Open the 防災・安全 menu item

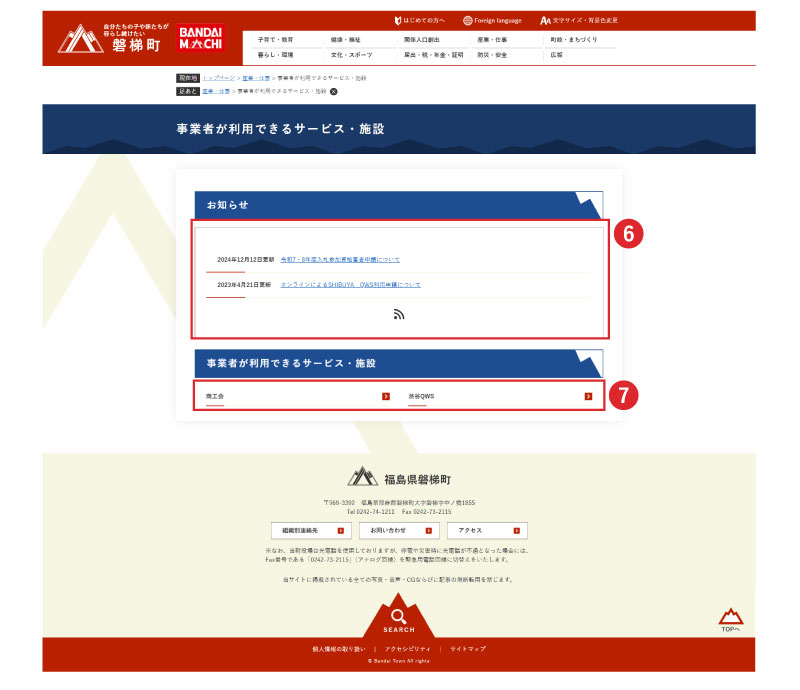pyautogui.click(x=491, y=55)
